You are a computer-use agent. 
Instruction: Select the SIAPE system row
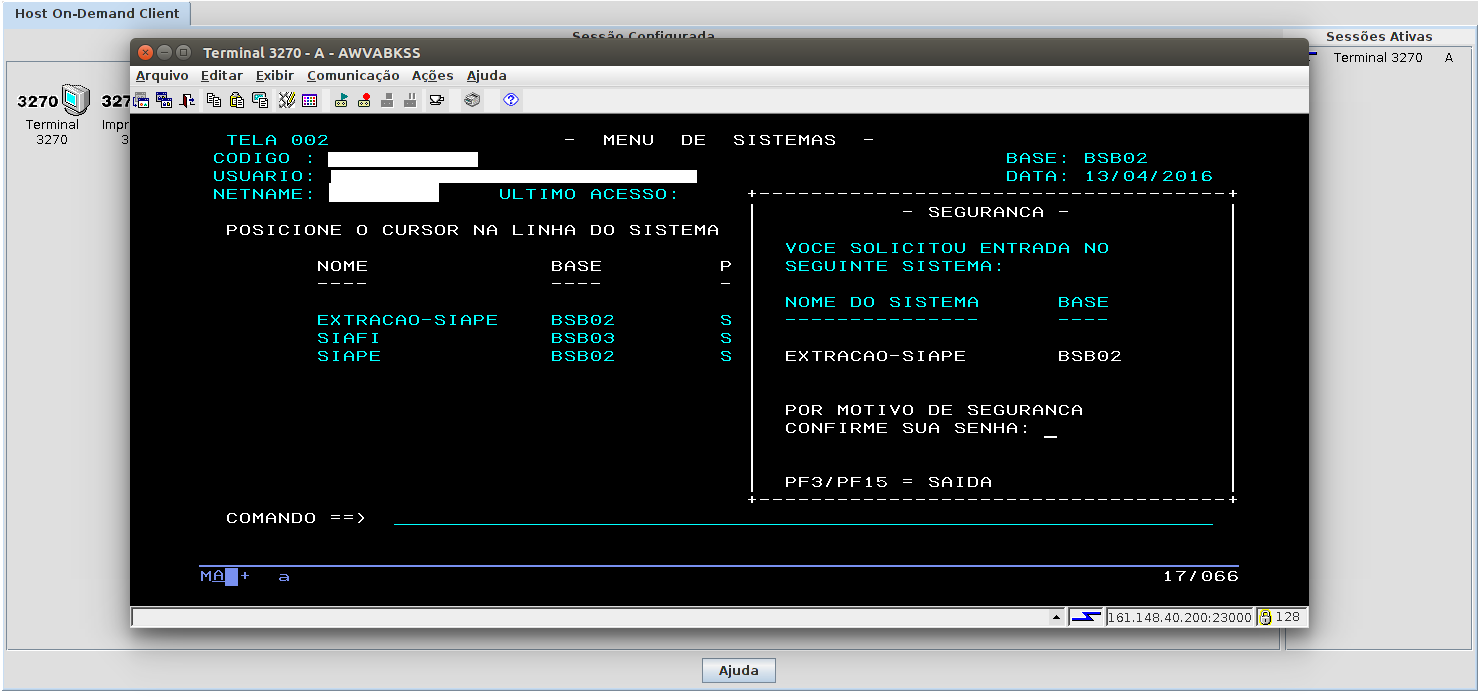tap(524, 356)
